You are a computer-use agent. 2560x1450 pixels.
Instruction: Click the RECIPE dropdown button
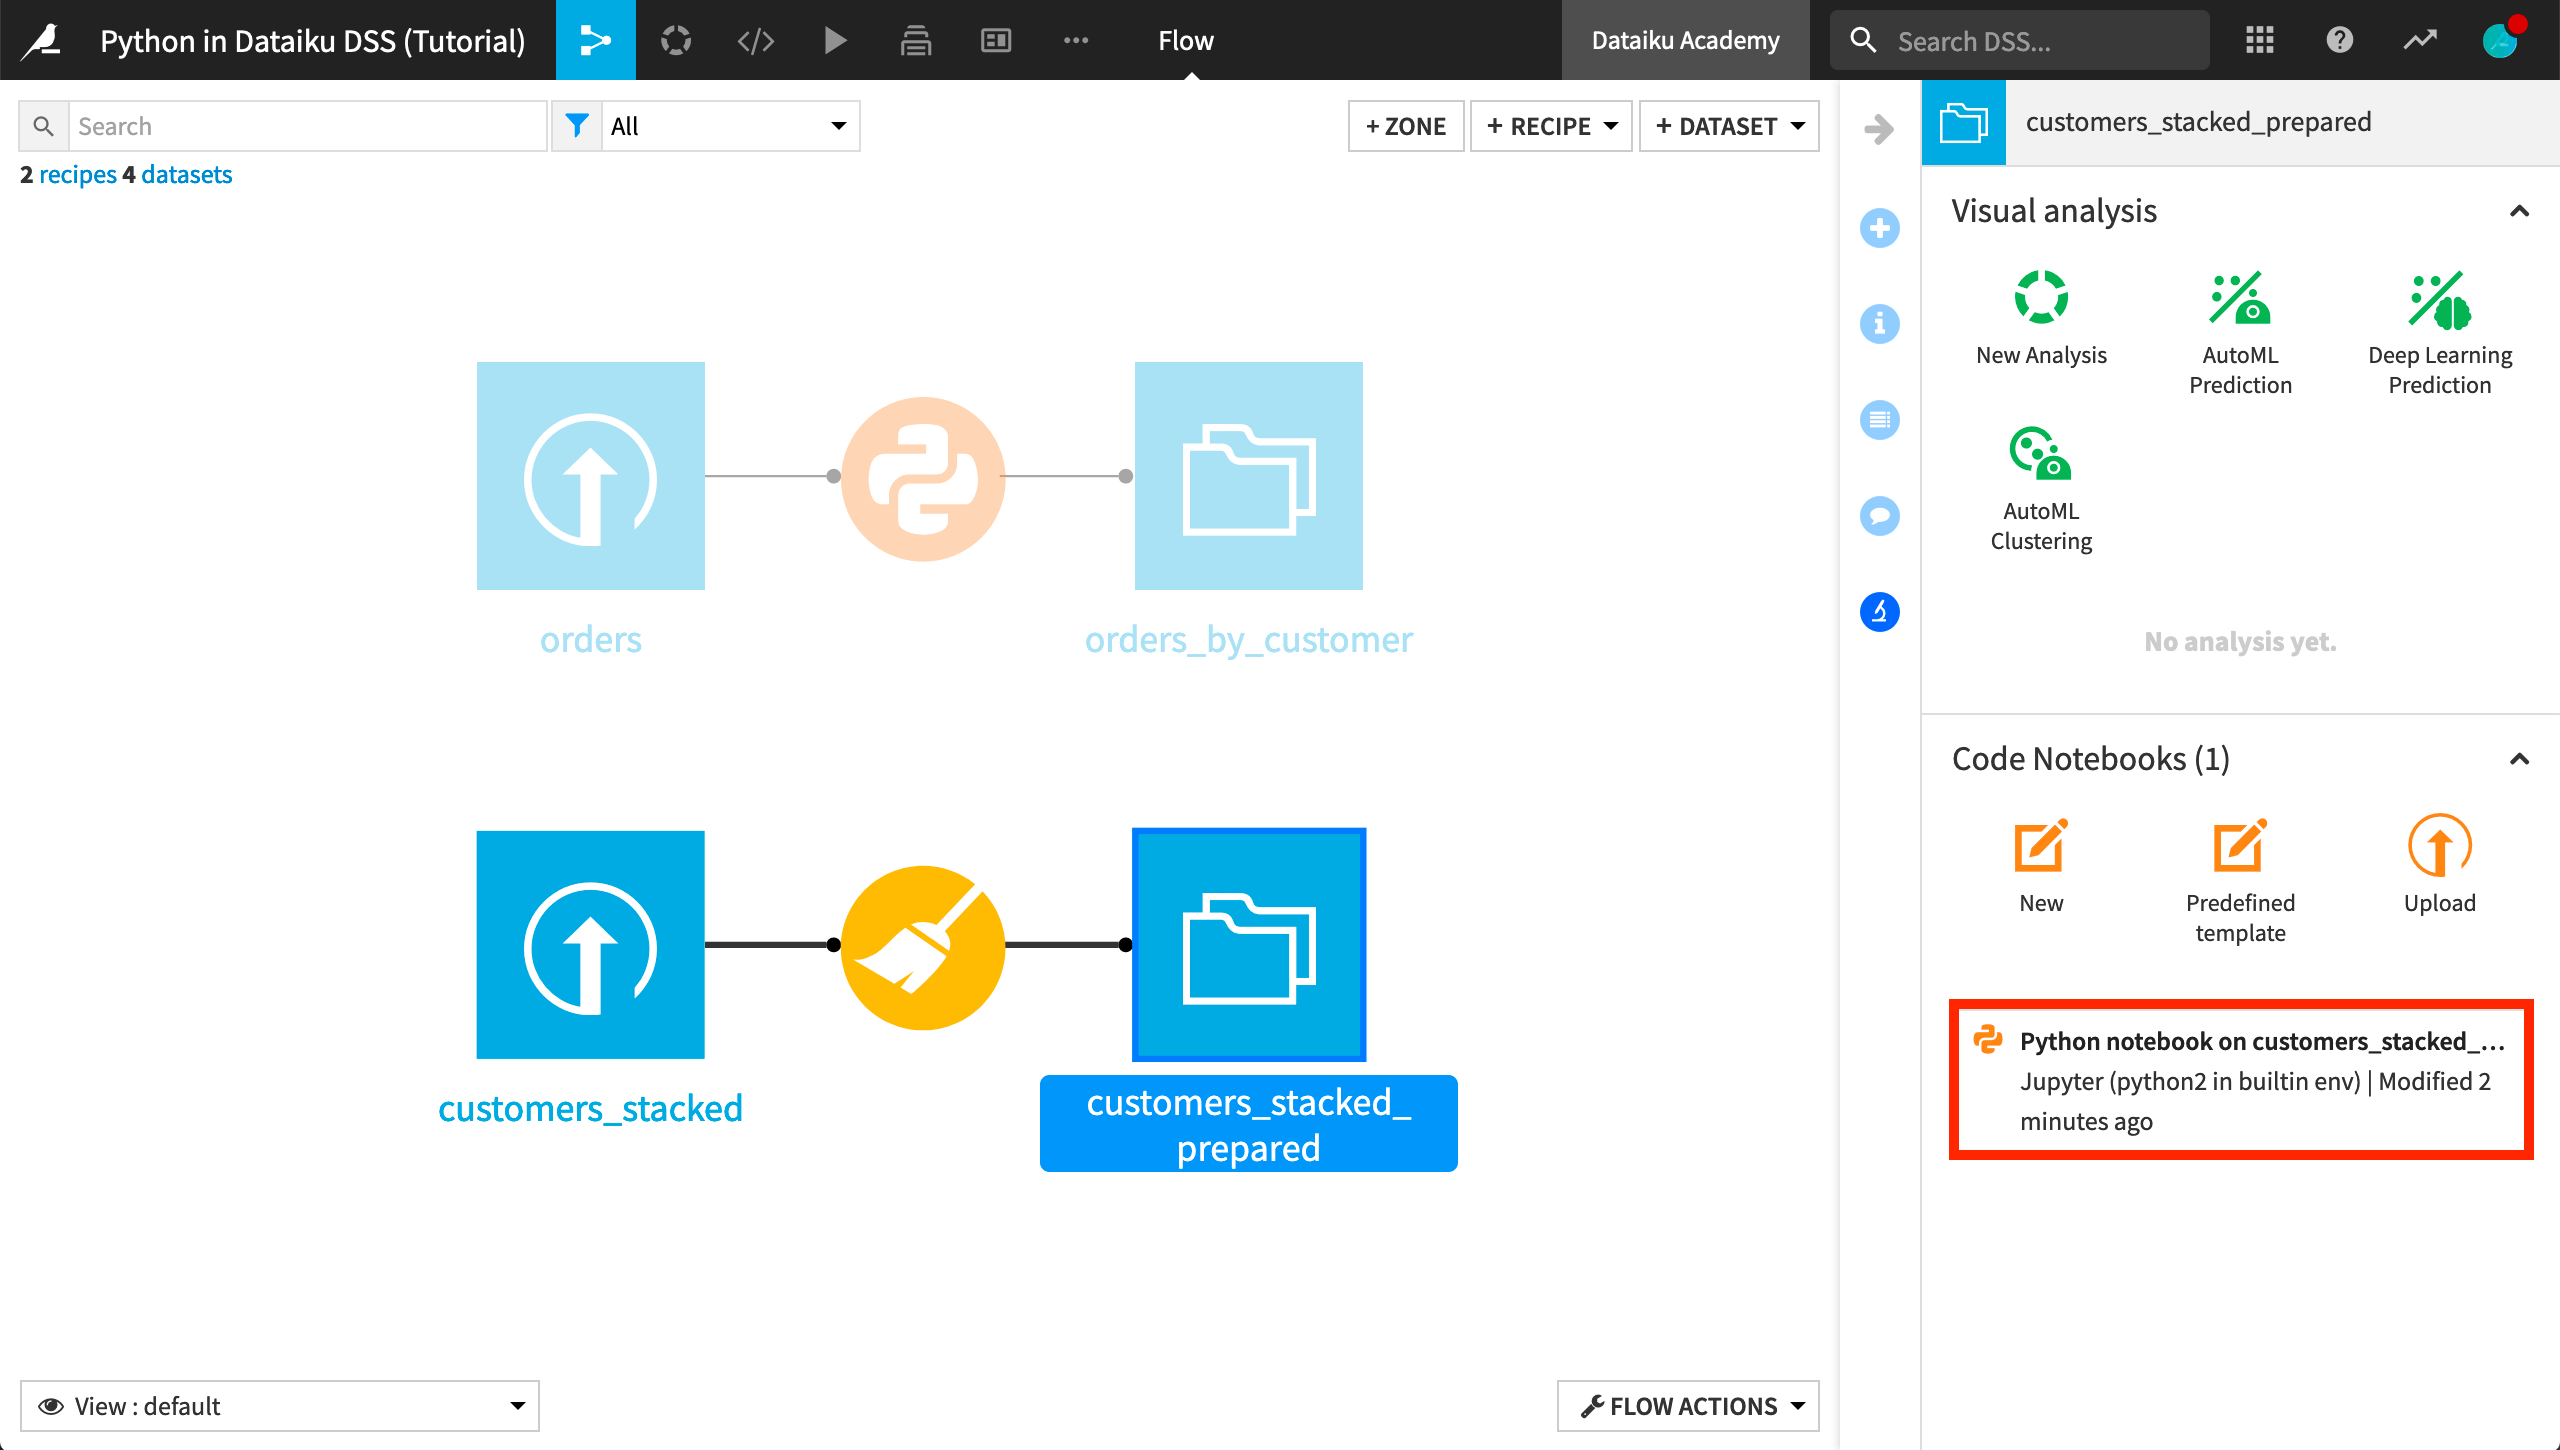[x=1551, y=125]
